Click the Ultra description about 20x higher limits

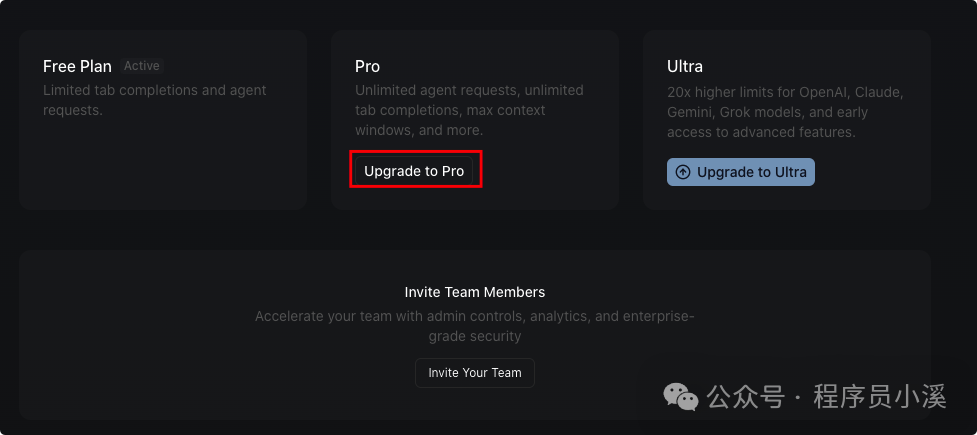click(784, 111)
